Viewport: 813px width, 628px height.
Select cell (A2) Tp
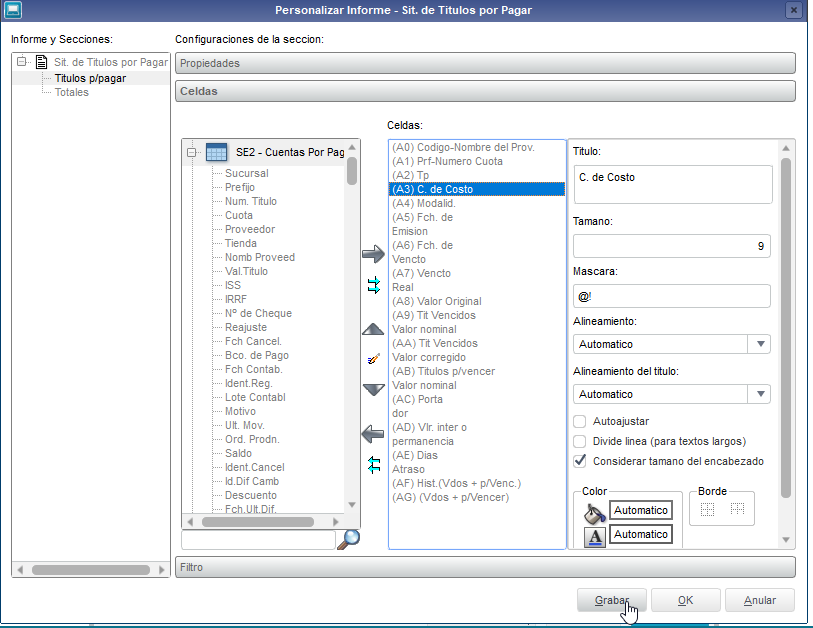(476, 175)
